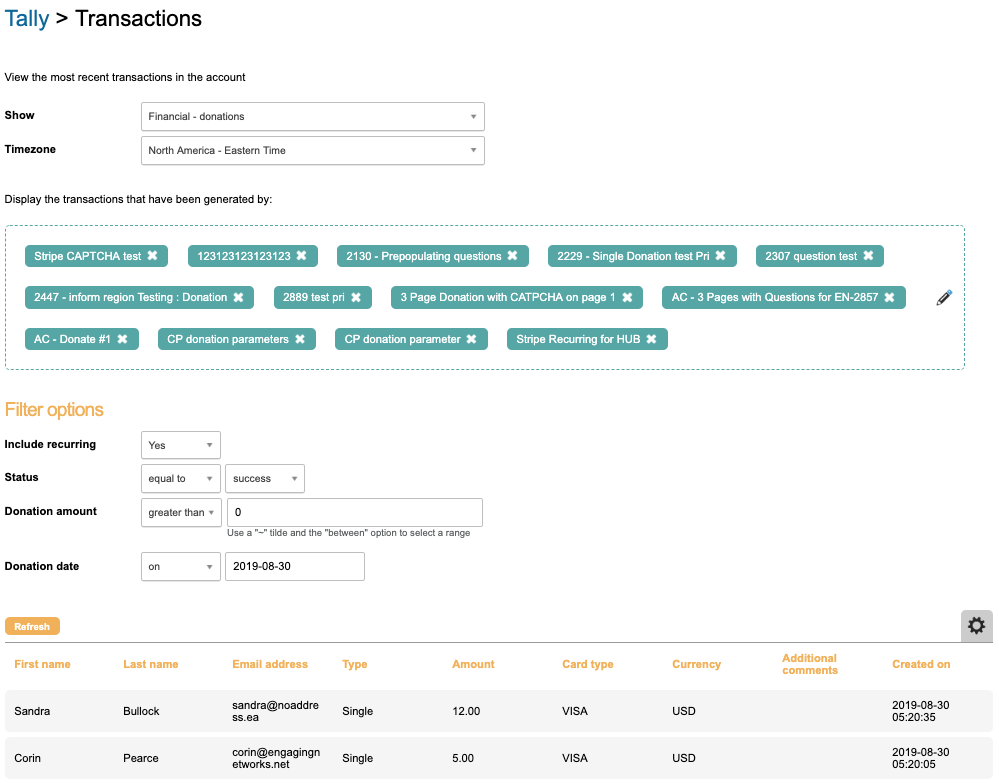The image size is (999, 783).
Task: Open the gear settings for table columns
Action: click(976, 626)
